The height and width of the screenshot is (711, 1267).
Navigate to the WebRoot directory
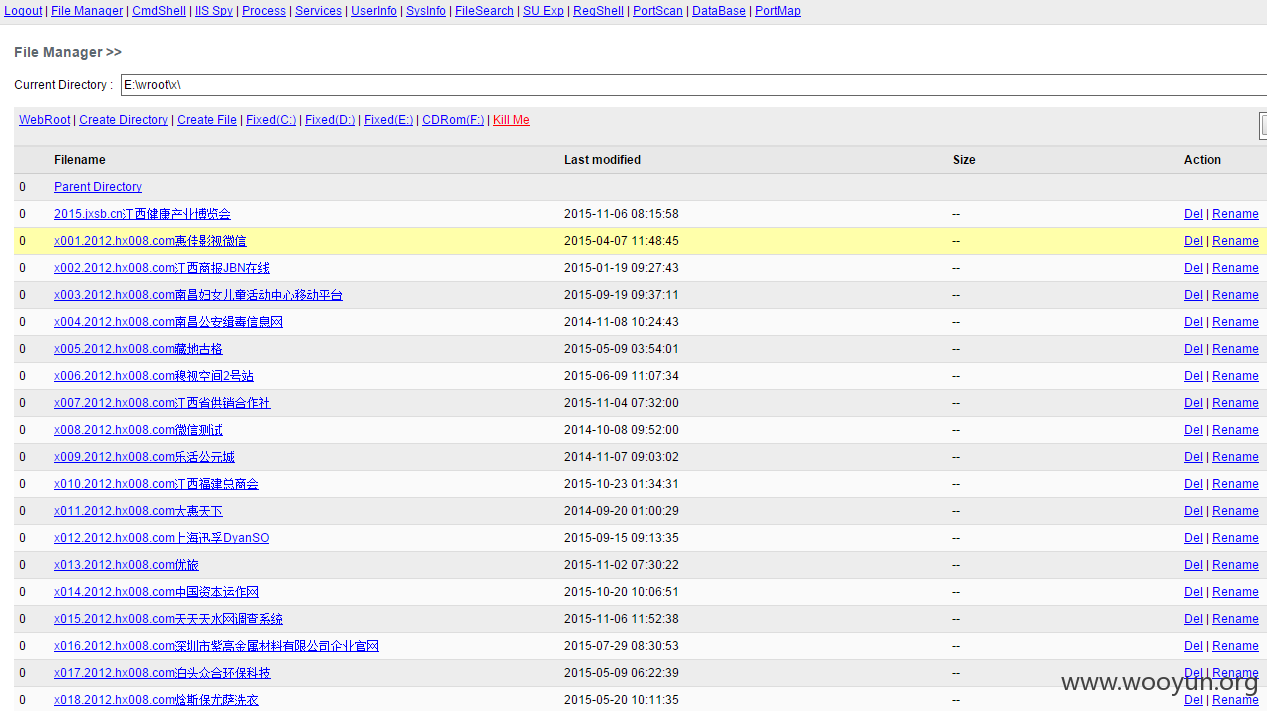tap(45, 120)
